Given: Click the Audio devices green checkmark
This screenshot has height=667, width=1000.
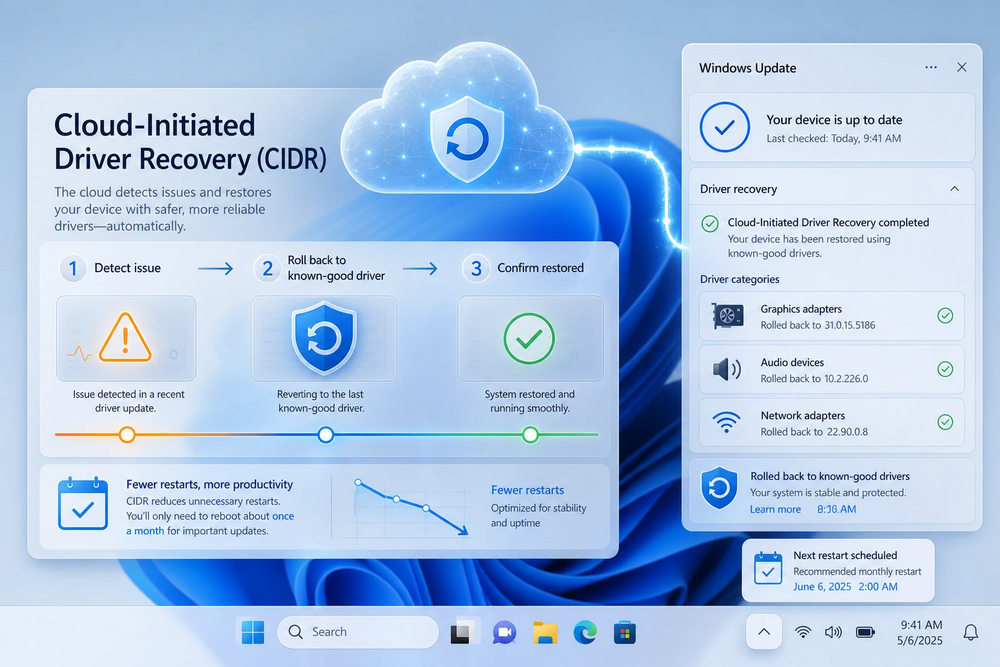Looking at the screenshot, I should pos(945,369).
